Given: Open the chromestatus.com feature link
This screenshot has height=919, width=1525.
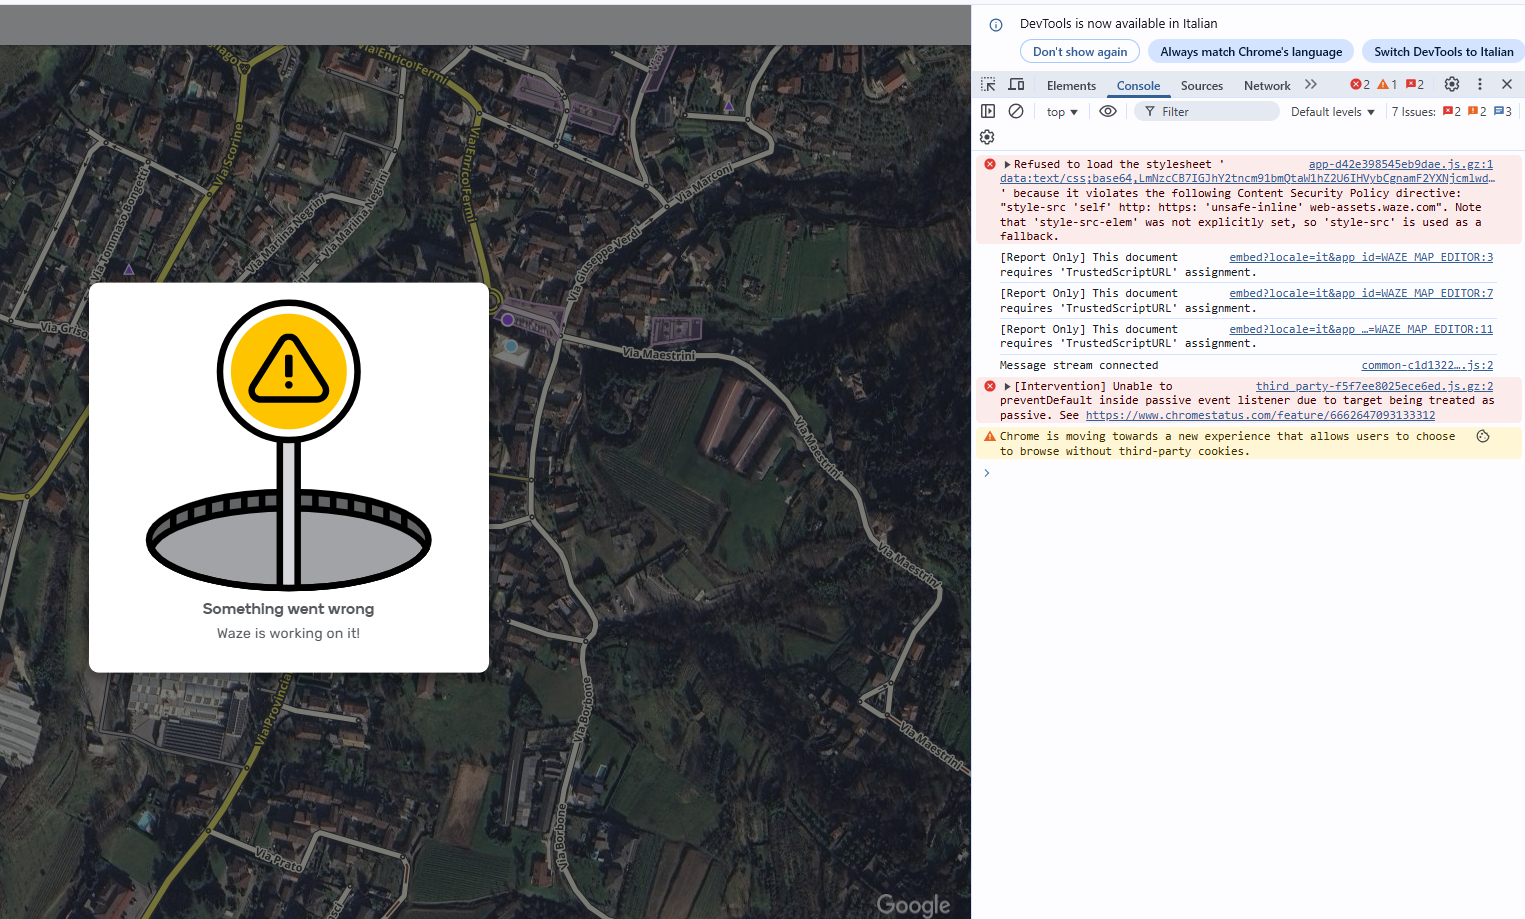Looking at the screenshot, I should click(1260, 415).
